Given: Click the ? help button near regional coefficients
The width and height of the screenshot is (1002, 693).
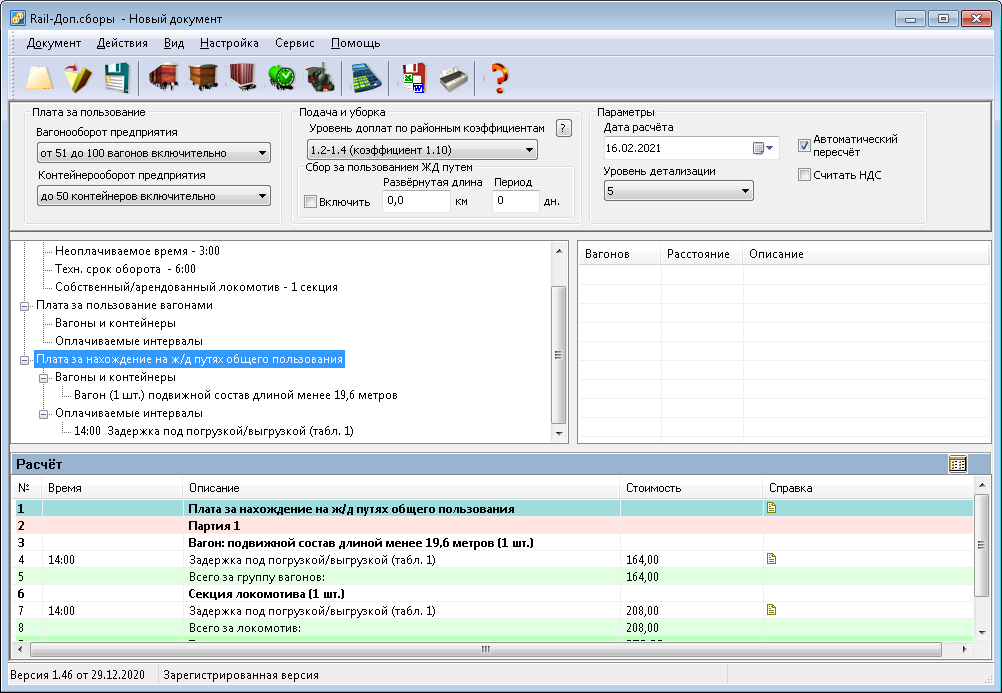Looking at the screenshot, I should click(563, 128).
